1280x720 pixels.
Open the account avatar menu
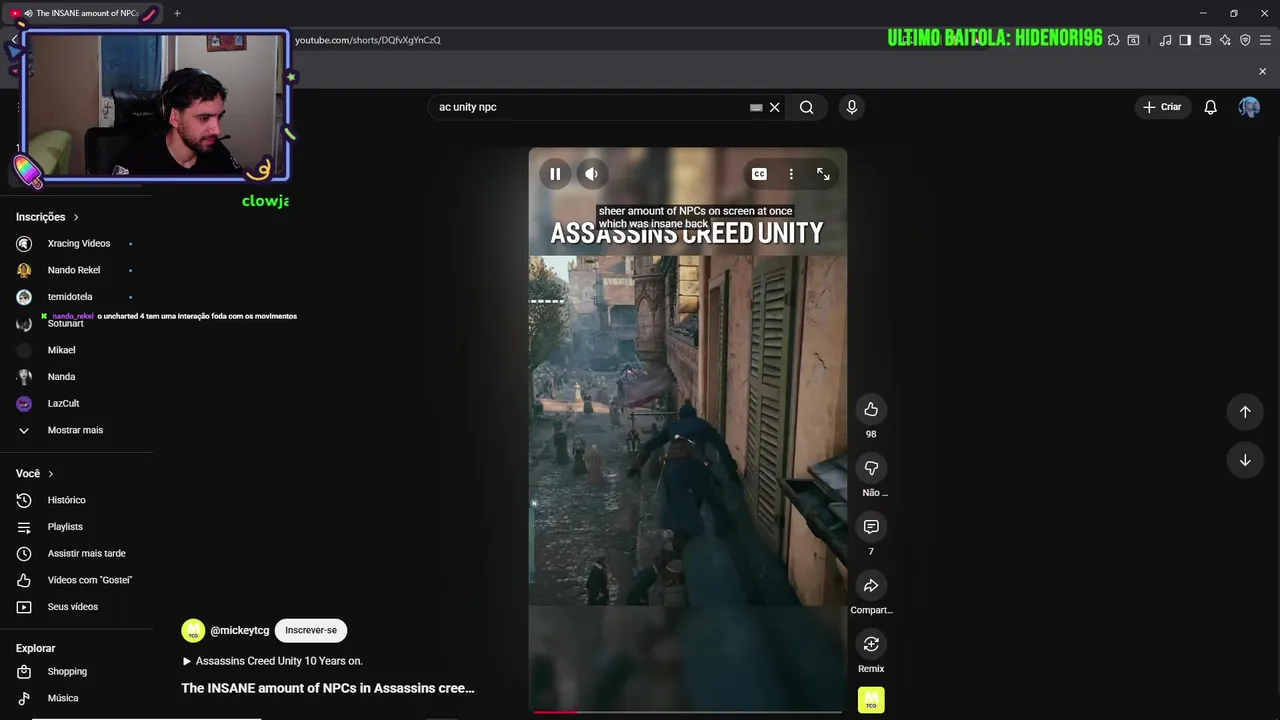coord(1249,107)
